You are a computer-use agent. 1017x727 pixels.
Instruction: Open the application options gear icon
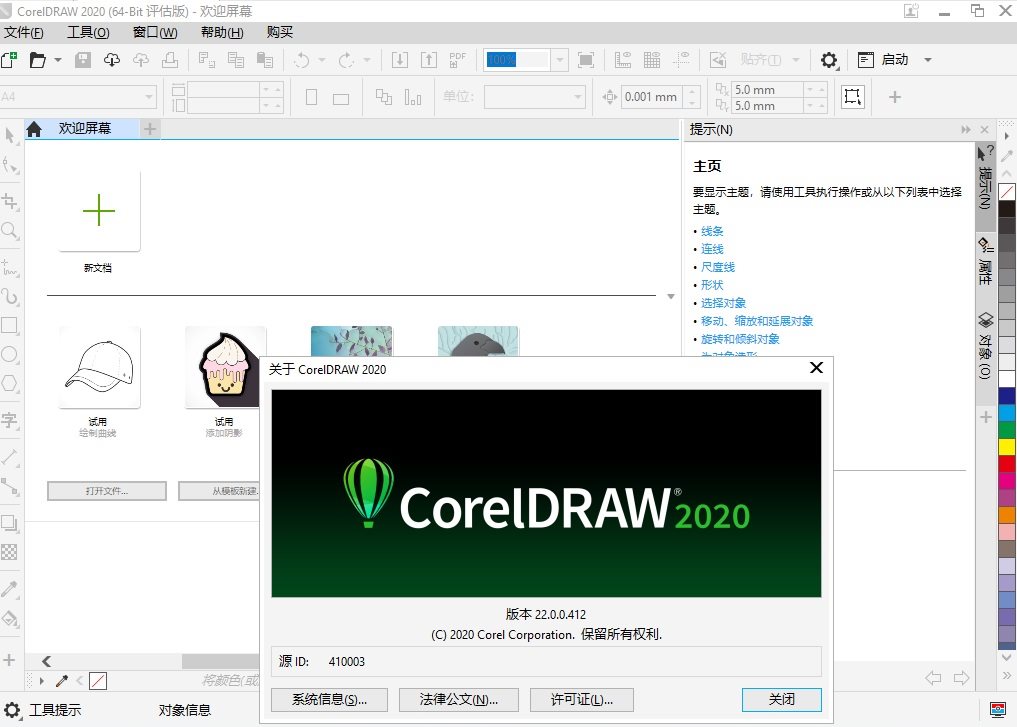[829, 60]
